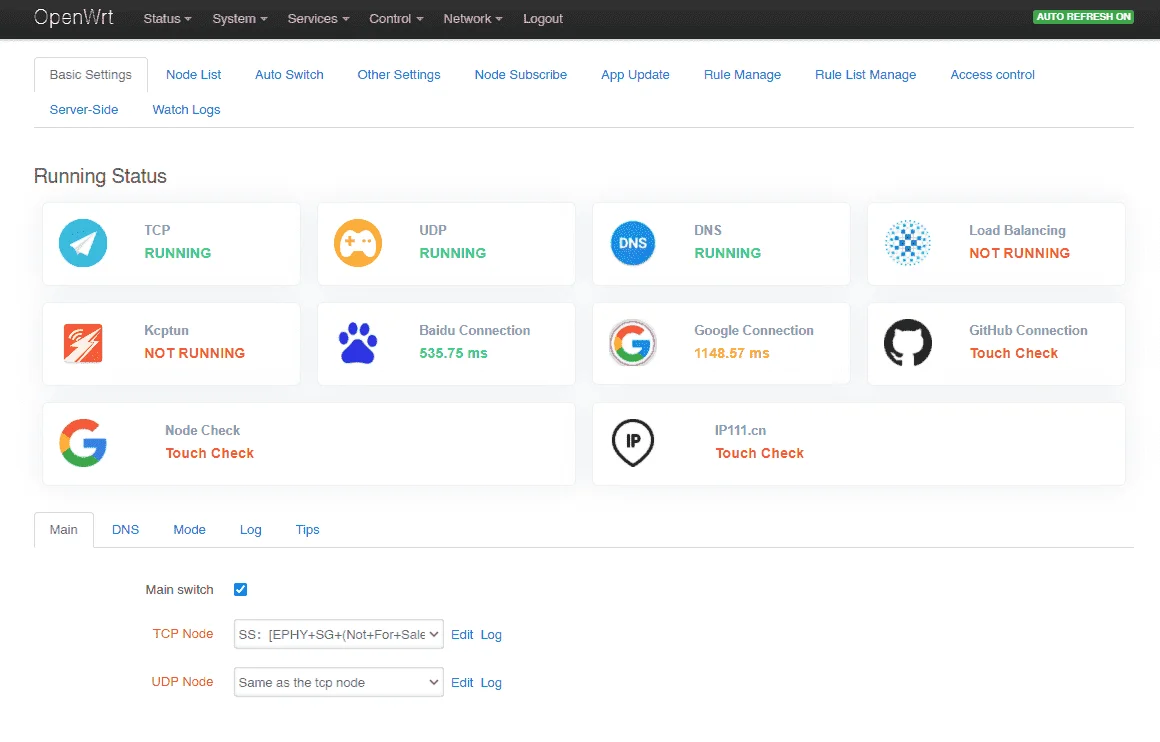Click Log next to UDP Node

491,683
